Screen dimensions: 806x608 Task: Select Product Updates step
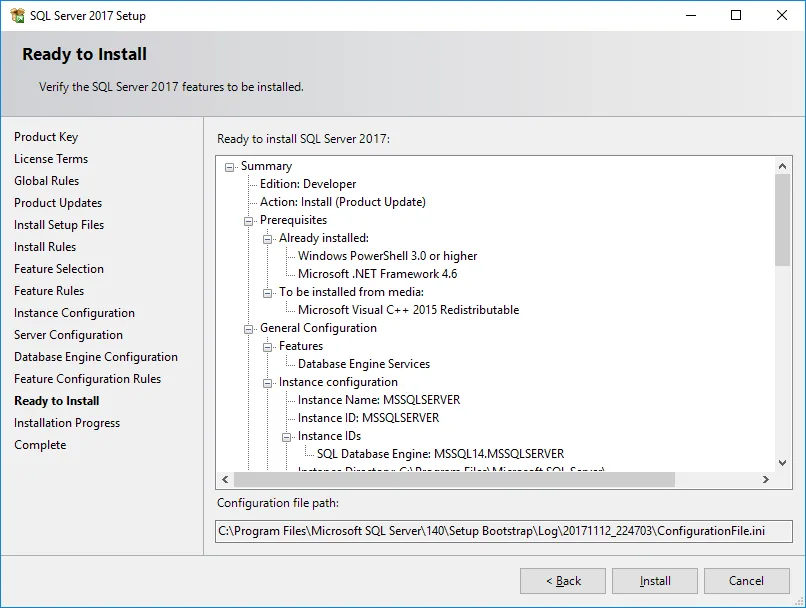(x=58, y=203)
